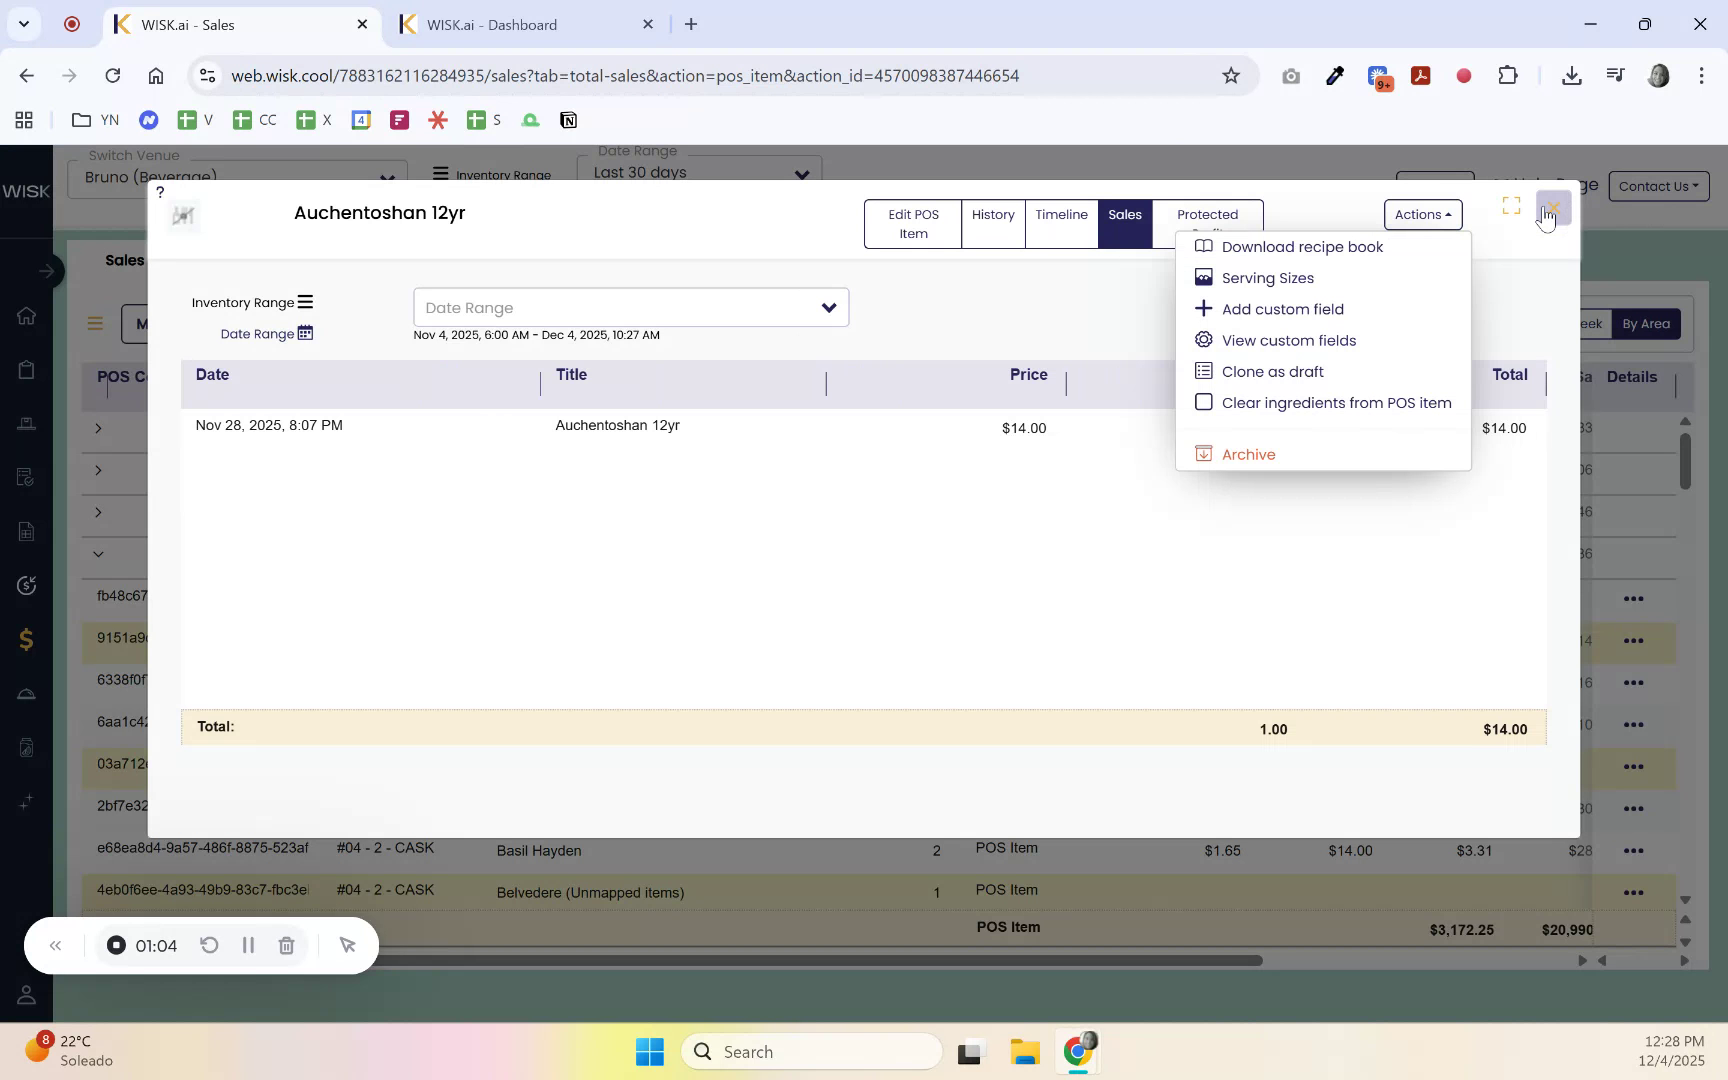The height and width of the screenshot is (1080, 1728).
Task: Open the Inventory Range hamburger icon
Action: [306, 301]
